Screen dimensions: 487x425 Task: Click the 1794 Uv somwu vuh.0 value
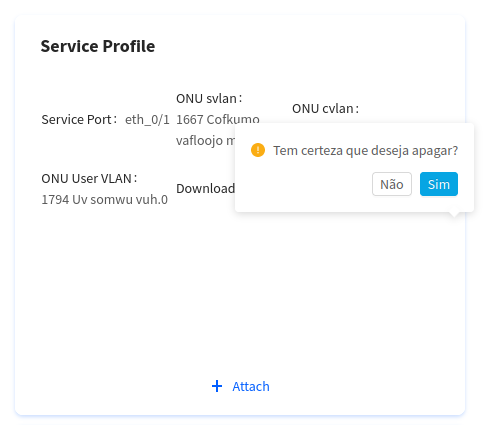click(x=104, y=199)
